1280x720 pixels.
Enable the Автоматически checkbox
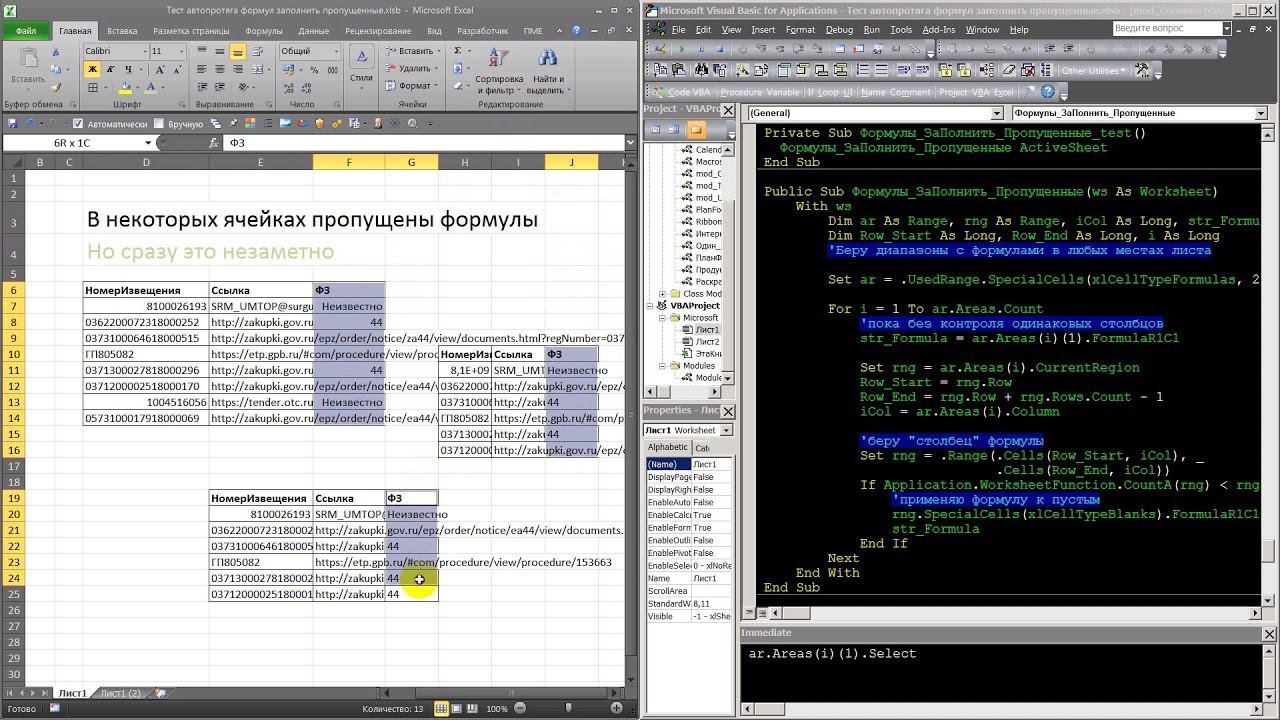pos(80,124)
